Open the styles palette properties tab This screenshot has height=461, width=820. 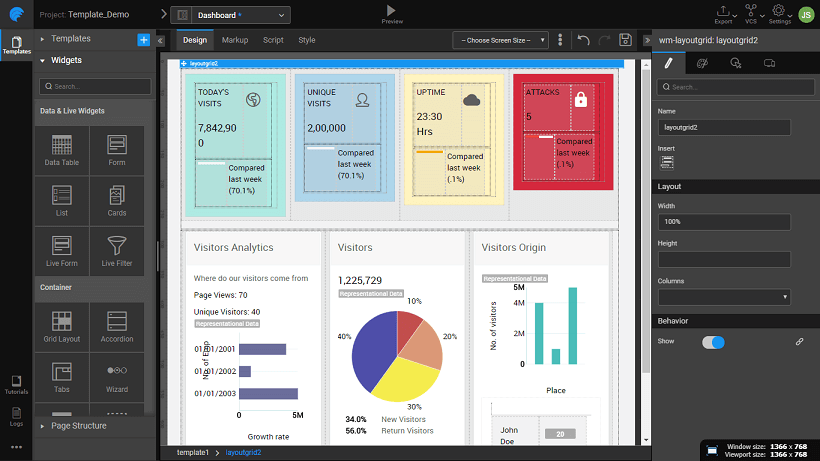(701, 63)
